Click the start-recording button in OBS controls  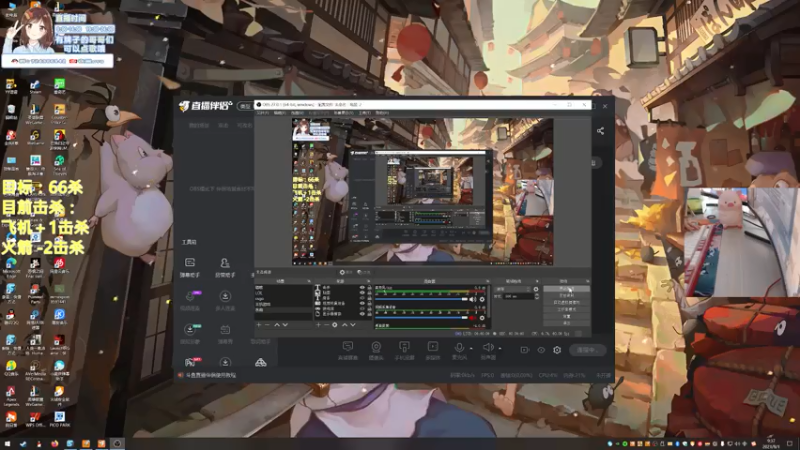[566, 295]
